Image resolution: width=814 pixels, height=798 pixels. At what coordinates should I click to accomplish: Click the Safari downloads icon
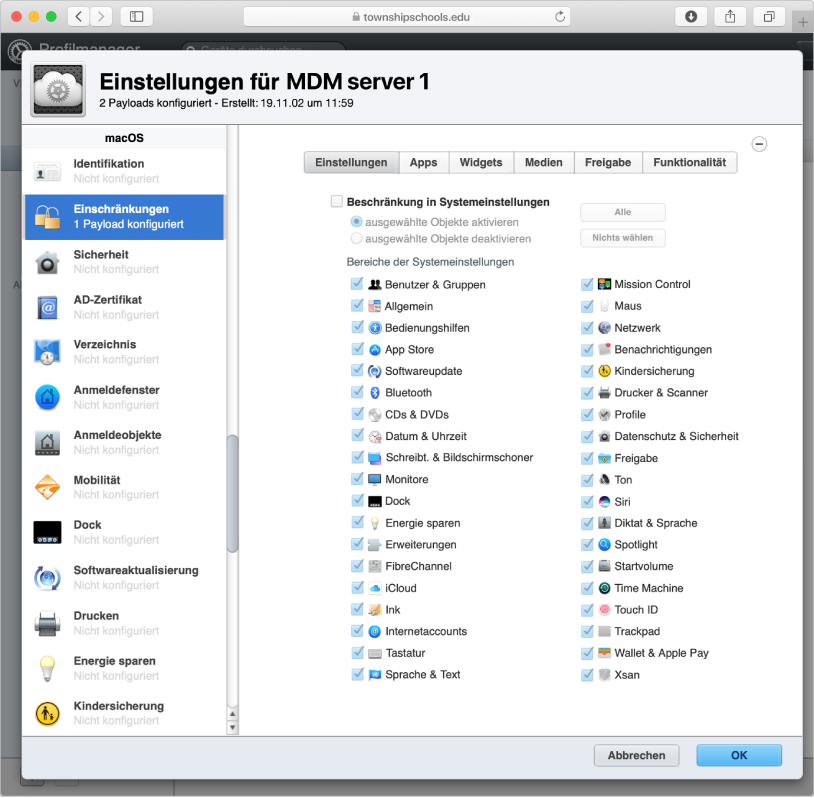click(x=691, y=17)
